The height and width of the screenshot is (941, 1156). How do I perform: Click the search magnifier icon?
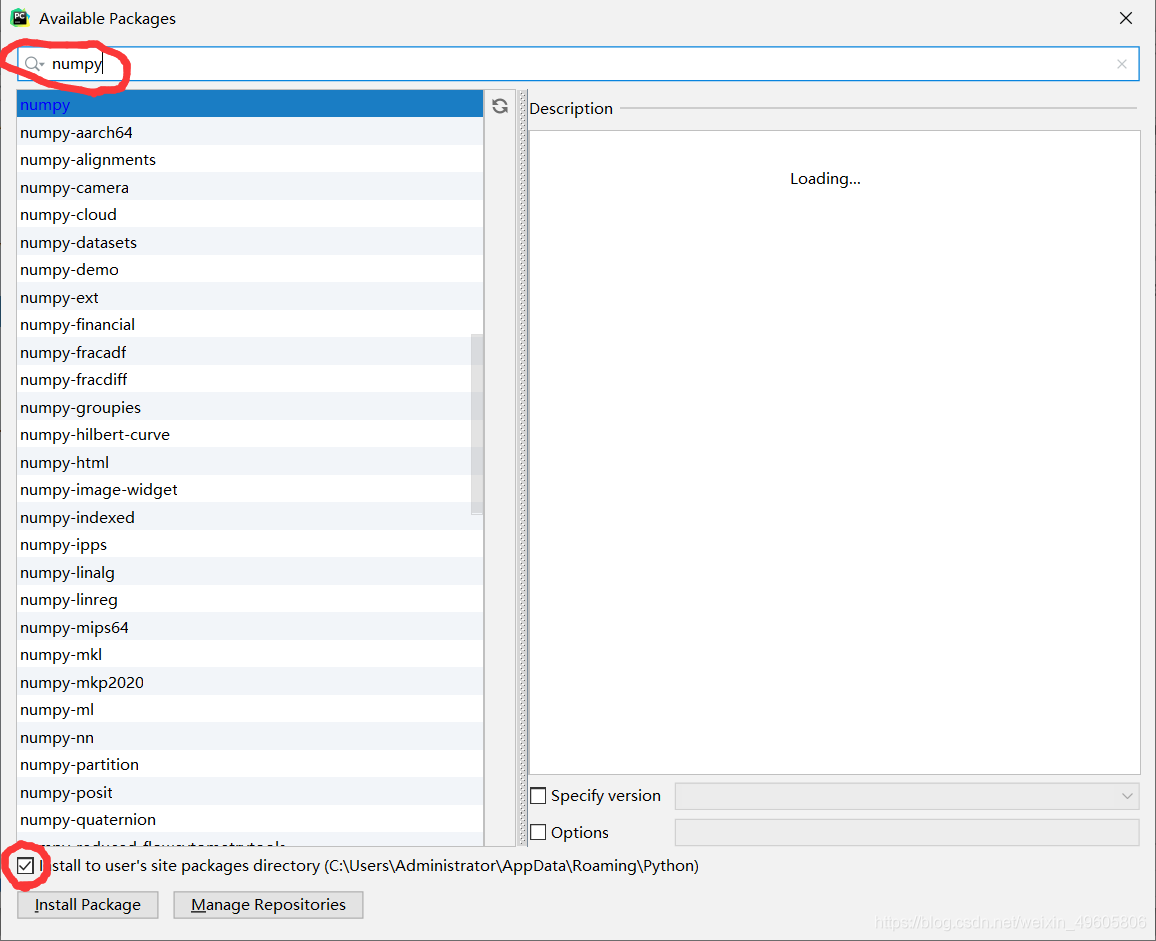pyautogui.click(x=32, y=64)
